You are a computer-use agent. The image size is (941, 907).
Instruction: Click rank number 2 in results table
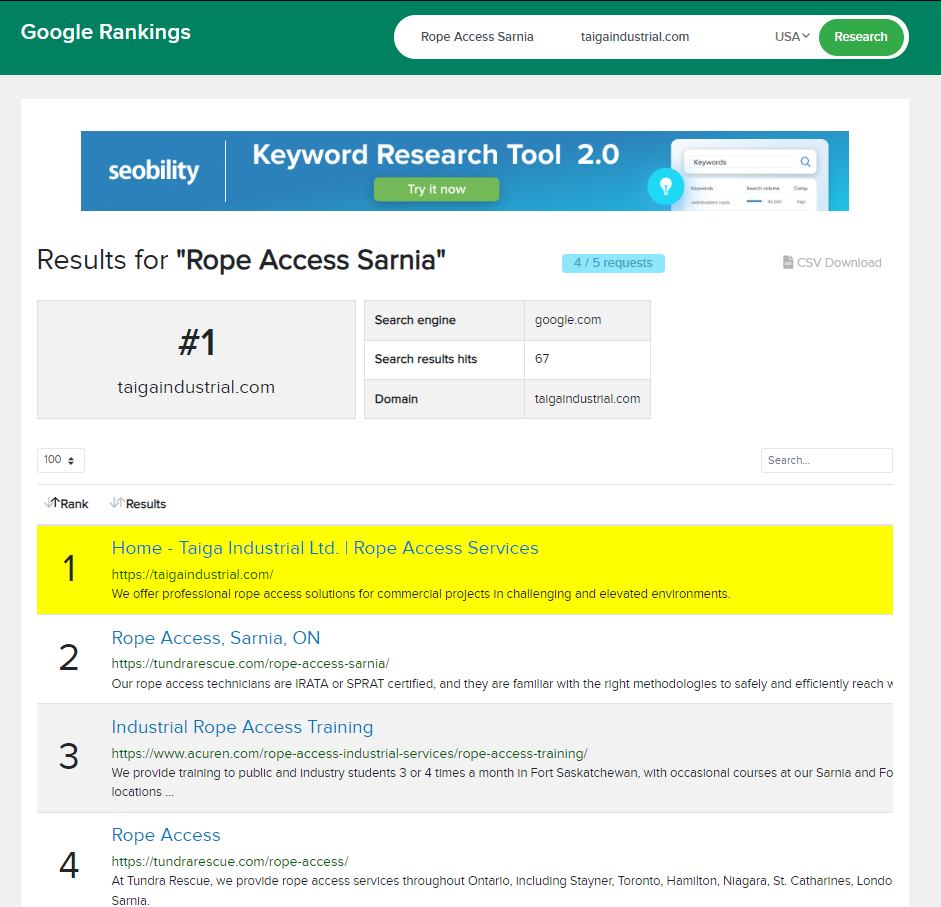(69, 658)
